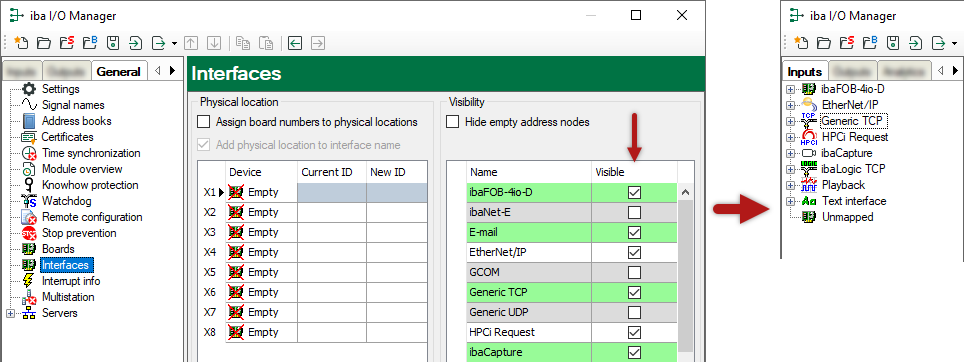The image size is (964, 362).
Task: Click Move down arrow toolbar icon
Action: (214, 43)
